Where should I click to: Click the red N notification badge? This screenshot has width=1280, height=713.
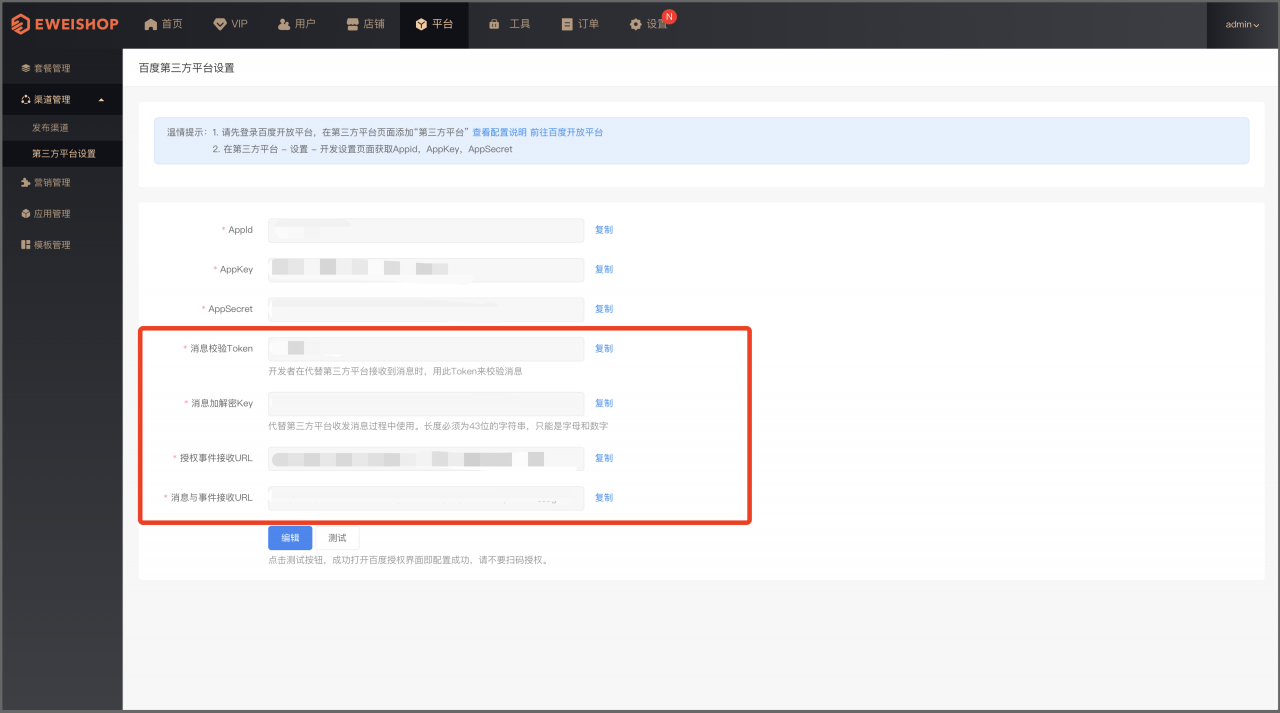(x=669, y=16)
